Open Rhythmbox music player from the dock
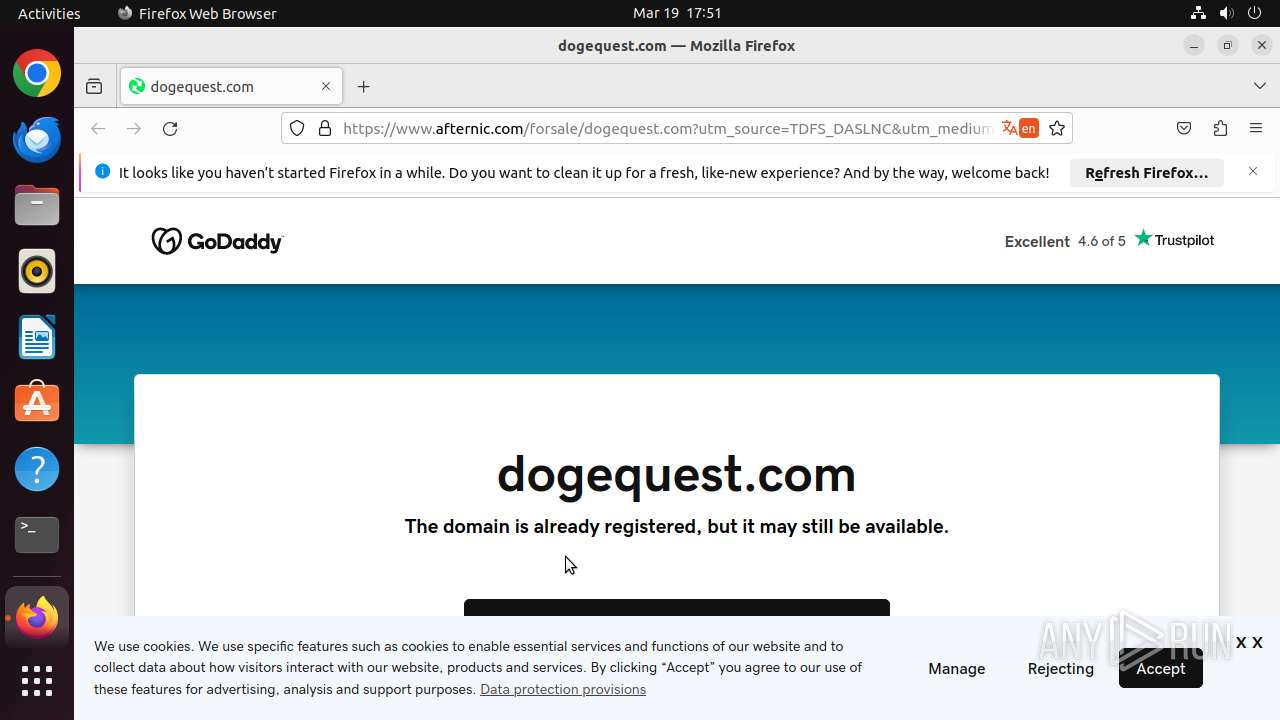1280x720 pixels. [37, 272]
